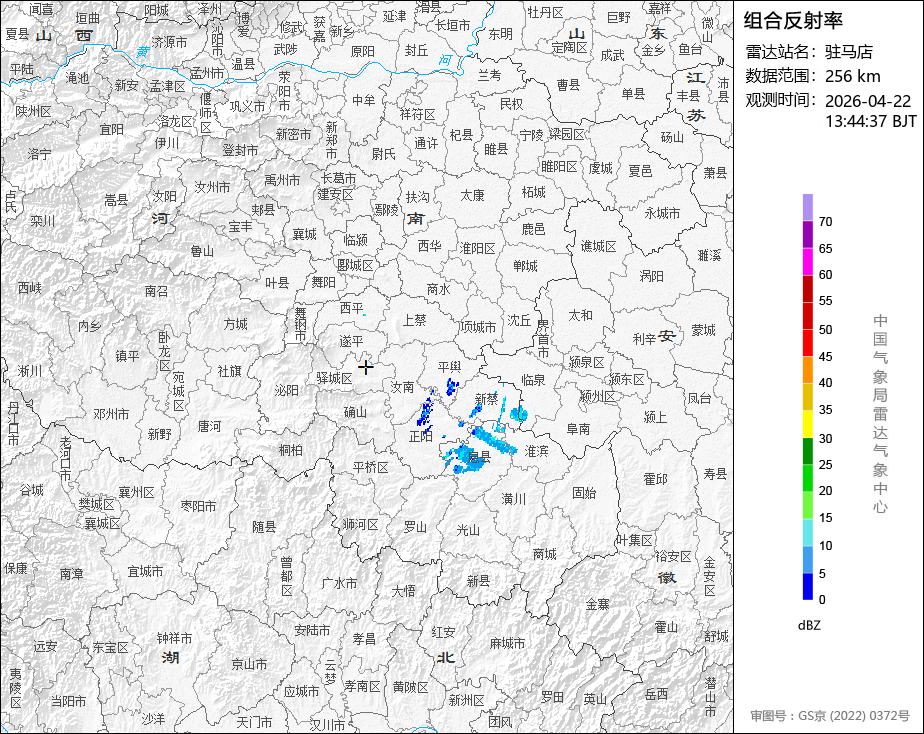Pick the yellow legend band between 30 and 35
This screenshot has height=734, width=924.
coord(807,424)
